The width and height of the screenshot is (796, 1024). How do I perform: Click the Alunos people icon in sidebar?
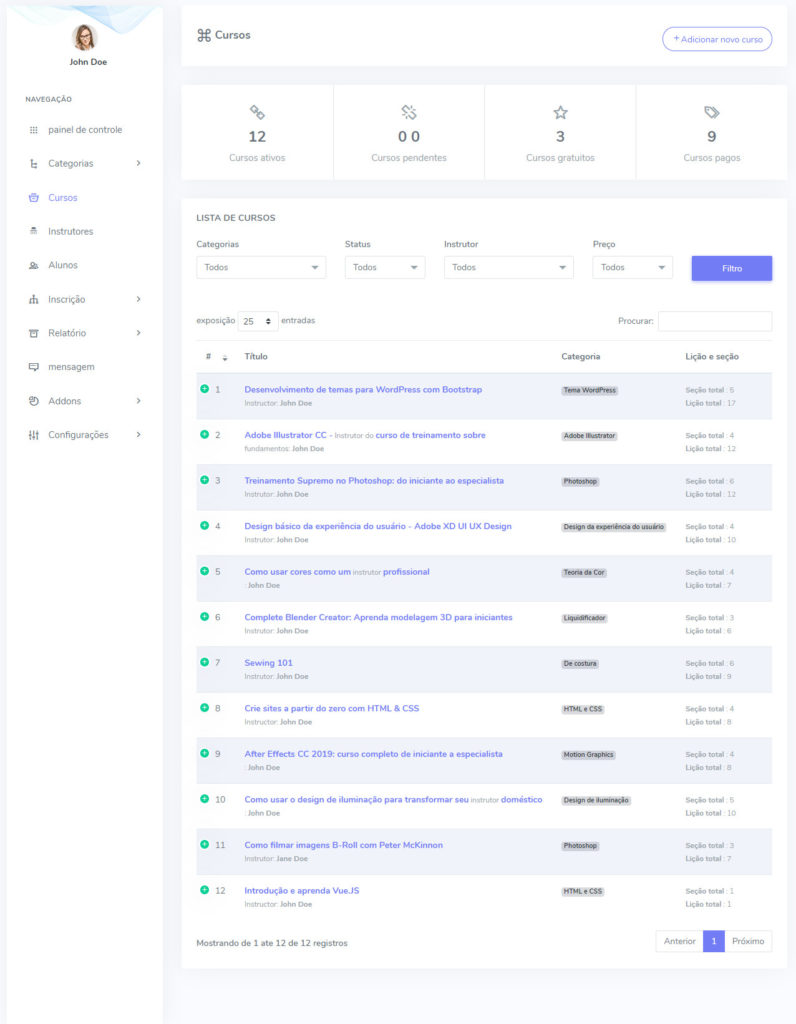point(33,265)
